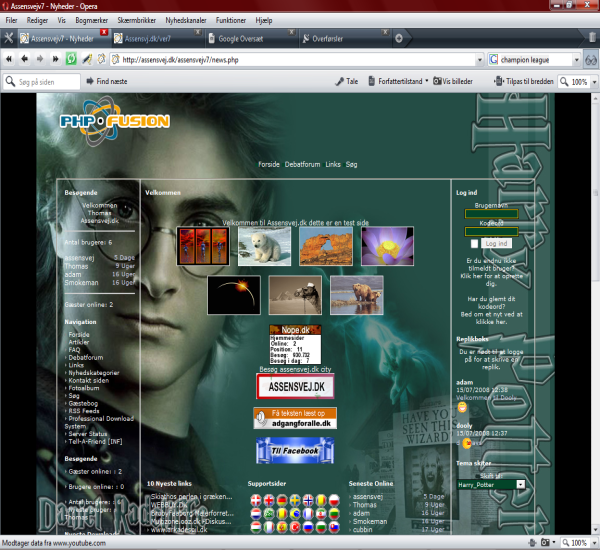
Task: Open the status bar zoom dropdown arrow
Action: [594, 543]
